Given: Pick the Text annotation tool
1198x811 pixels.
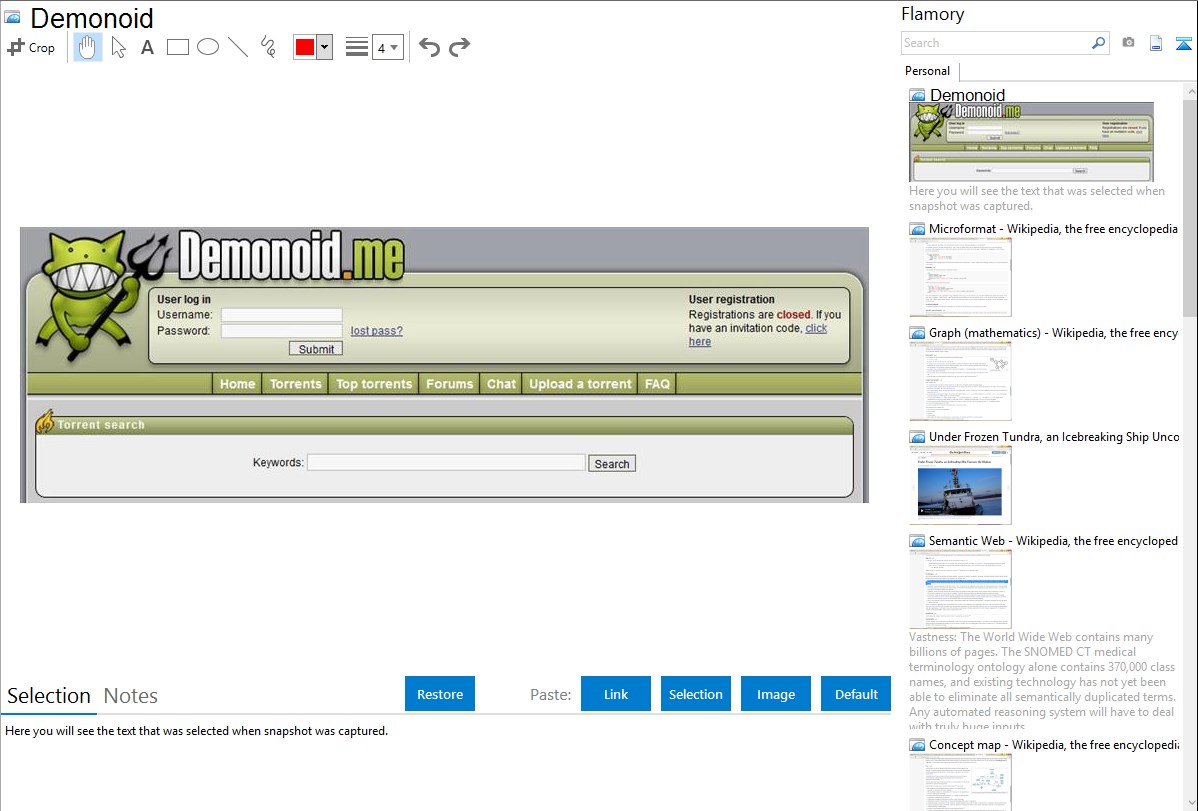Looking at the screenshot, I should point(147,47).
